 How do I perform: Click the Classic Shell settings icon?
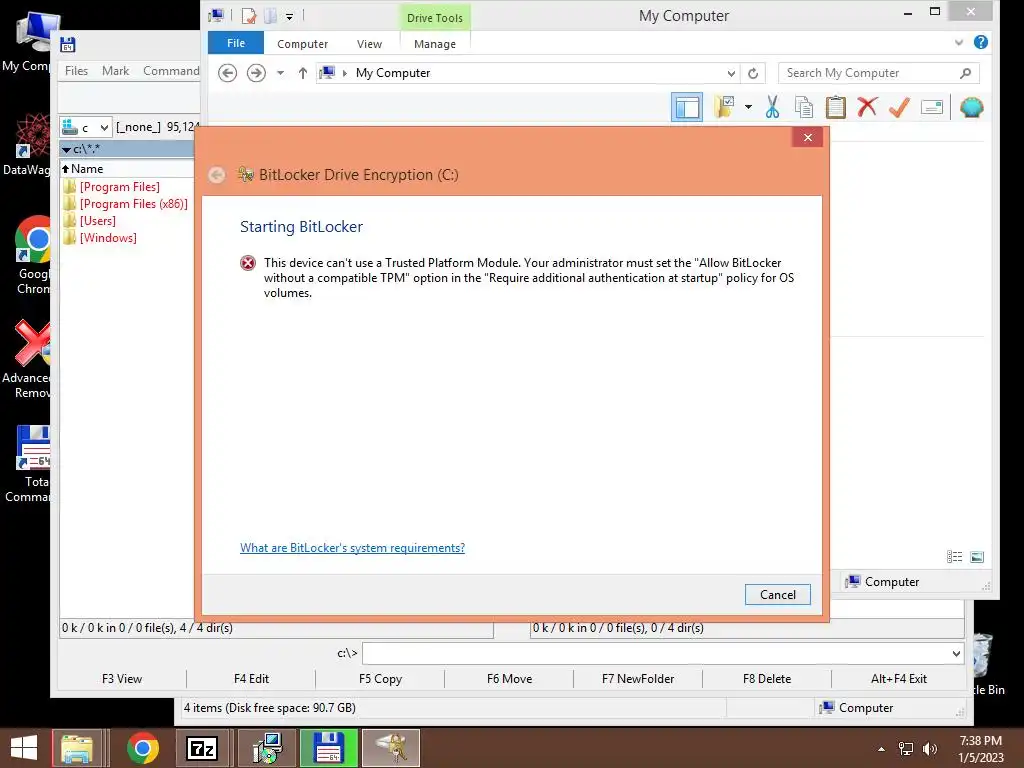[971, 106]
